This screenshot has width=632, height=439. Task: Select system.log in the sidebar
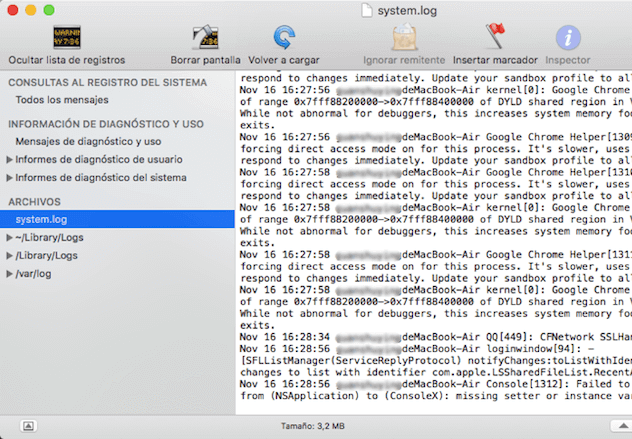coord(117,219)
